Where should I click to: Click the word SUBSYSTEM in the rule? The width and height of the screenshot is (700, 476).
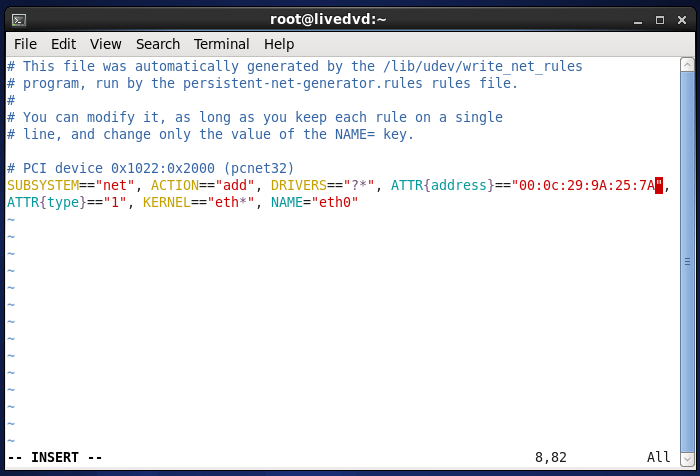(x=43, y=185)
